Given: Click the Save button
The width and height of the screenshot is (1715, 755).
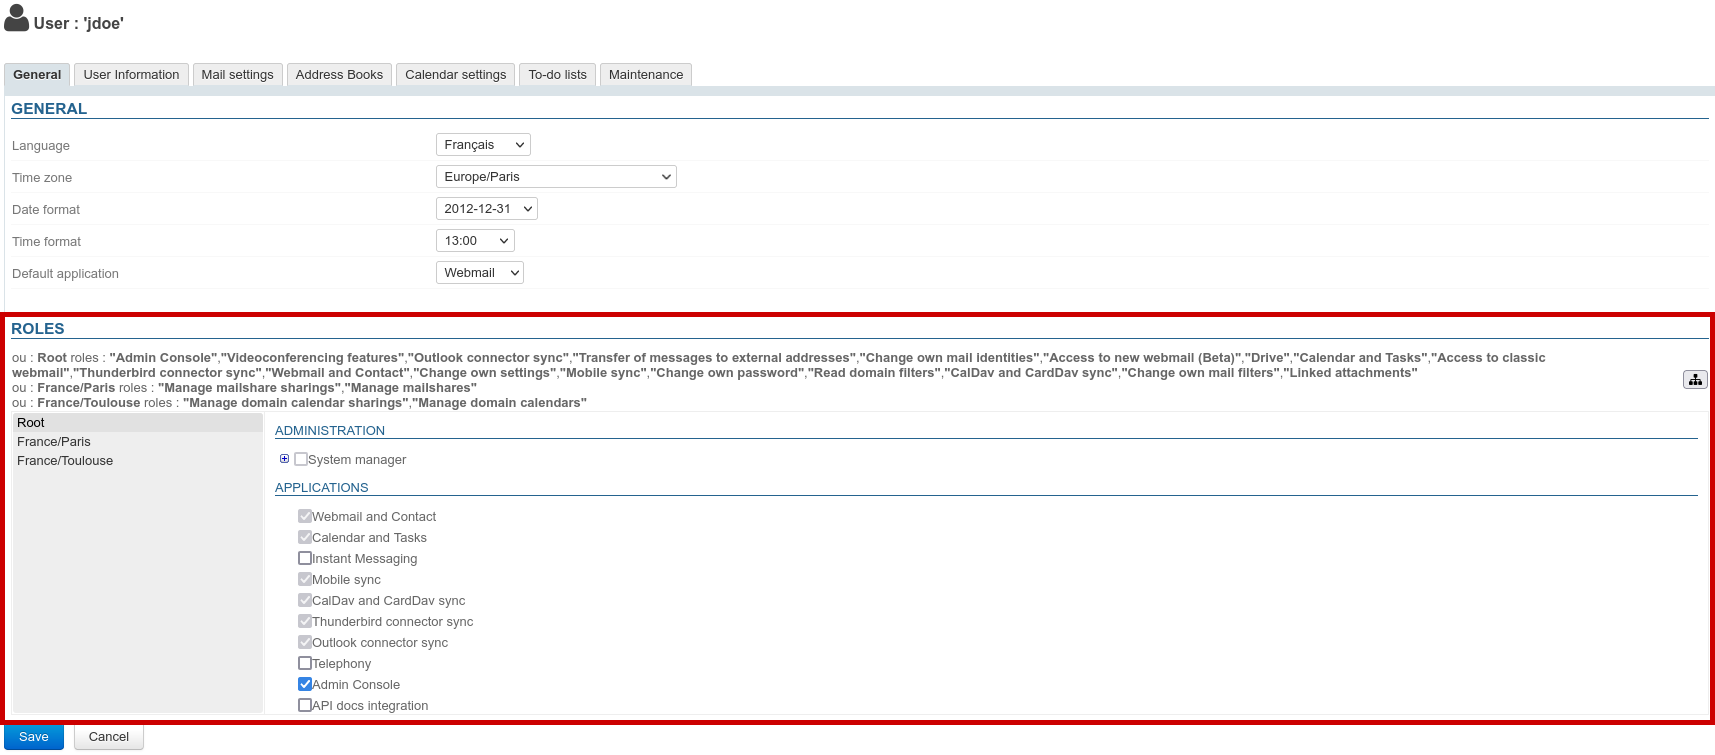Looking at the screenshot, I should click(x=34, y=737).
